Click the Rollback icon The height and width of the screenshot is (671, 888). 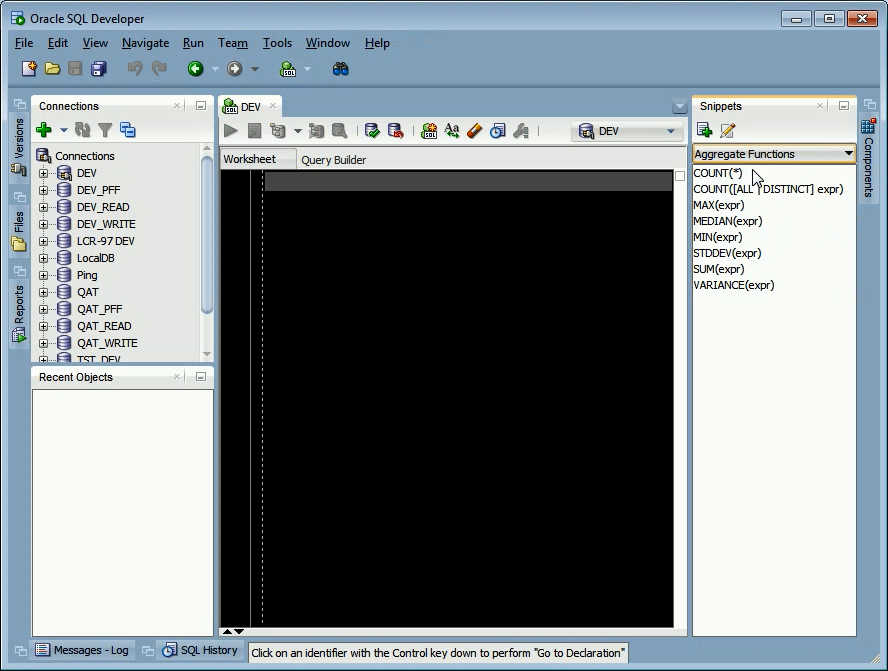395,131
